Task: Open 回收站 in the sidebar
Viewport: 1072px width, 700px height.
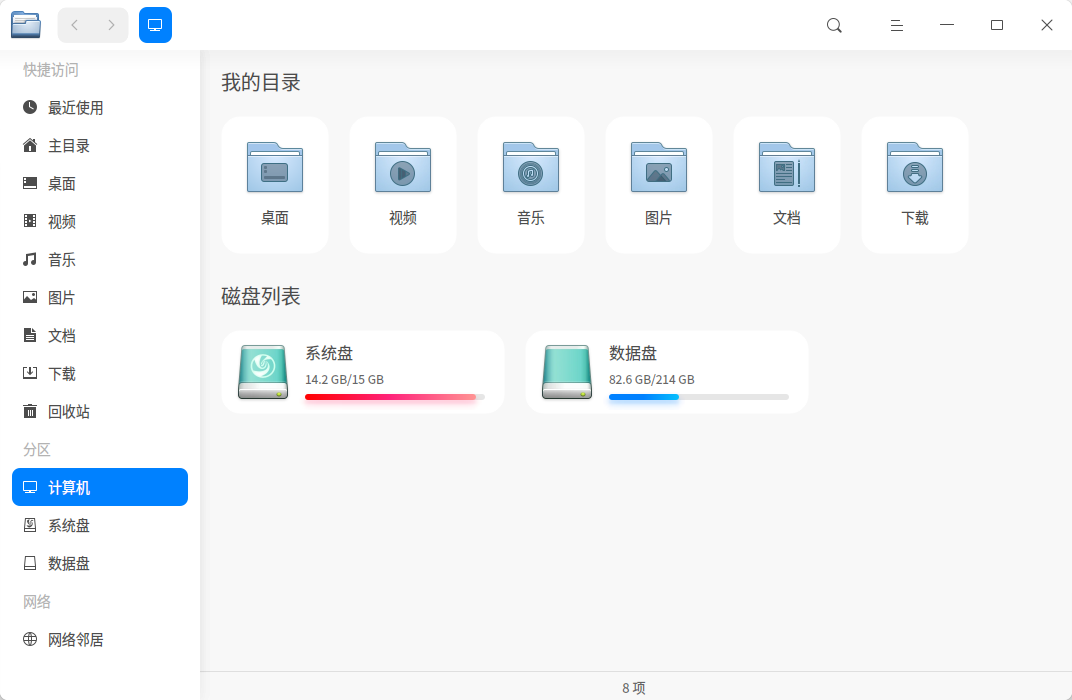Action: pos(100,412)
